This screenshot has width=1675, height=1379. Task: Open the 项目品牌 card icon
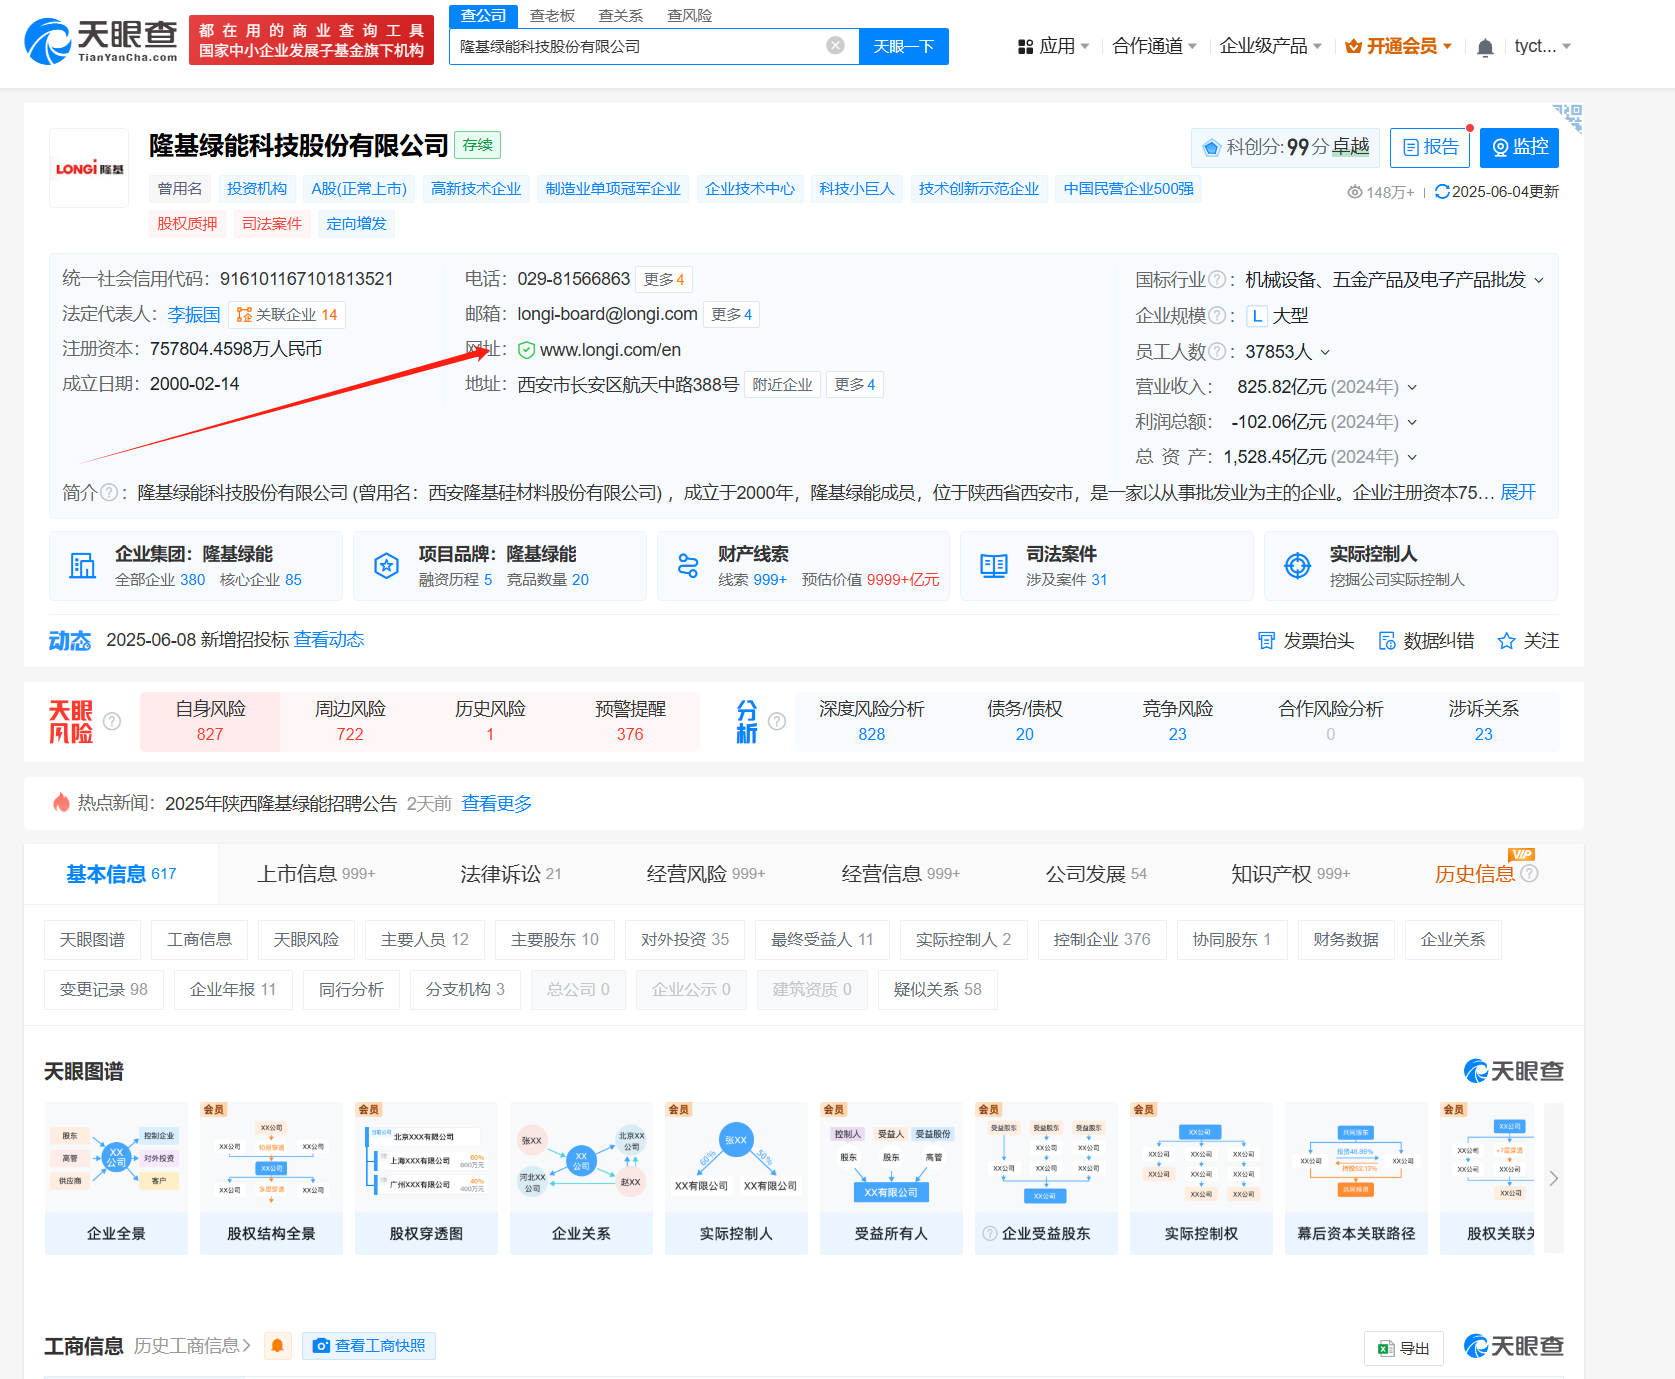[386, 566]
